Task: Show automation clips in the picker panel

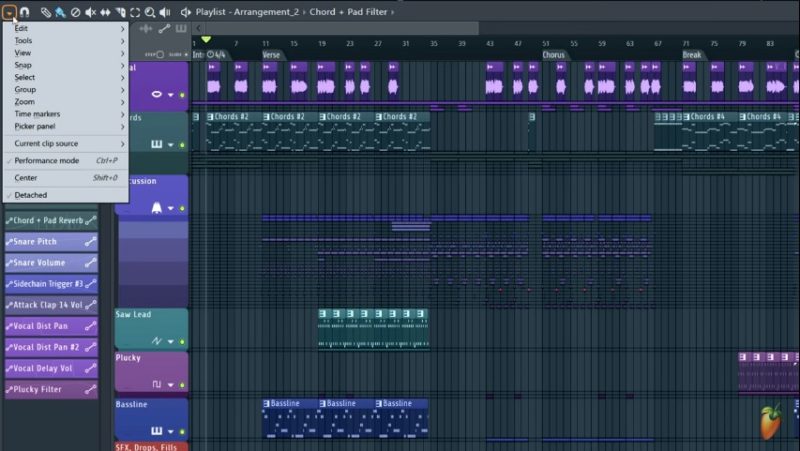Action: click(164, 29)
